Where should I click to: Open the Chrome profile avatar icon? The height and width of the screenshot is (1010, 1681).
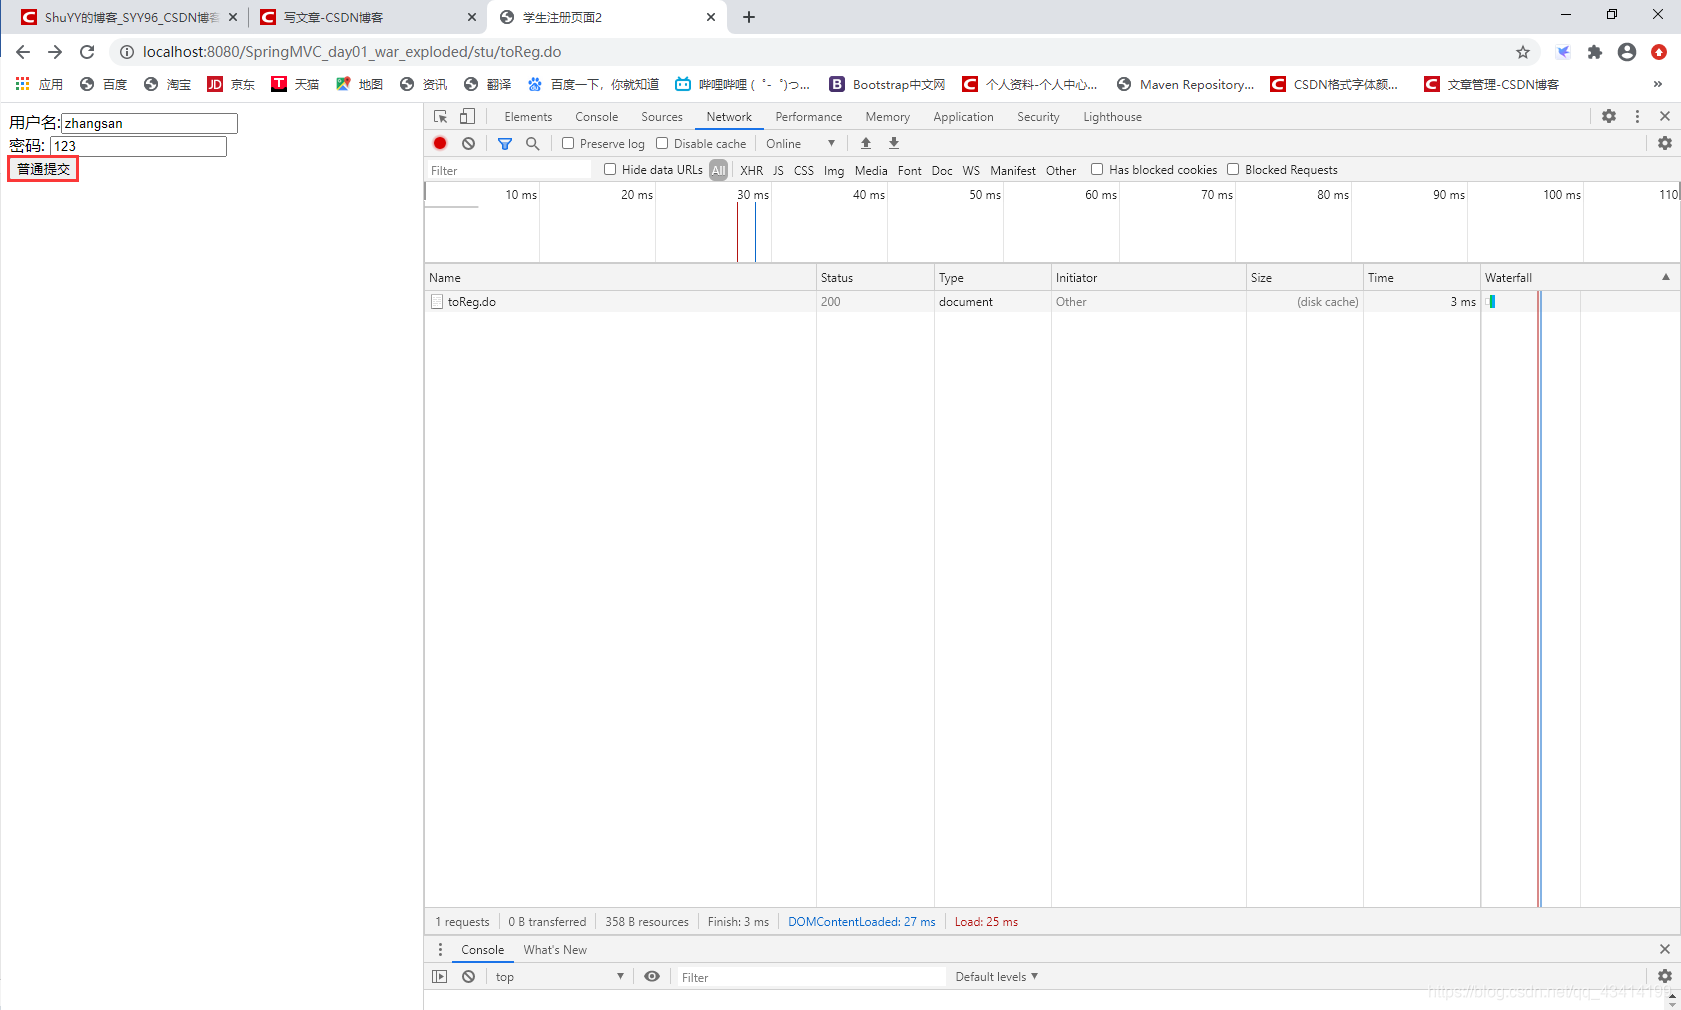tap(1627, 52)
